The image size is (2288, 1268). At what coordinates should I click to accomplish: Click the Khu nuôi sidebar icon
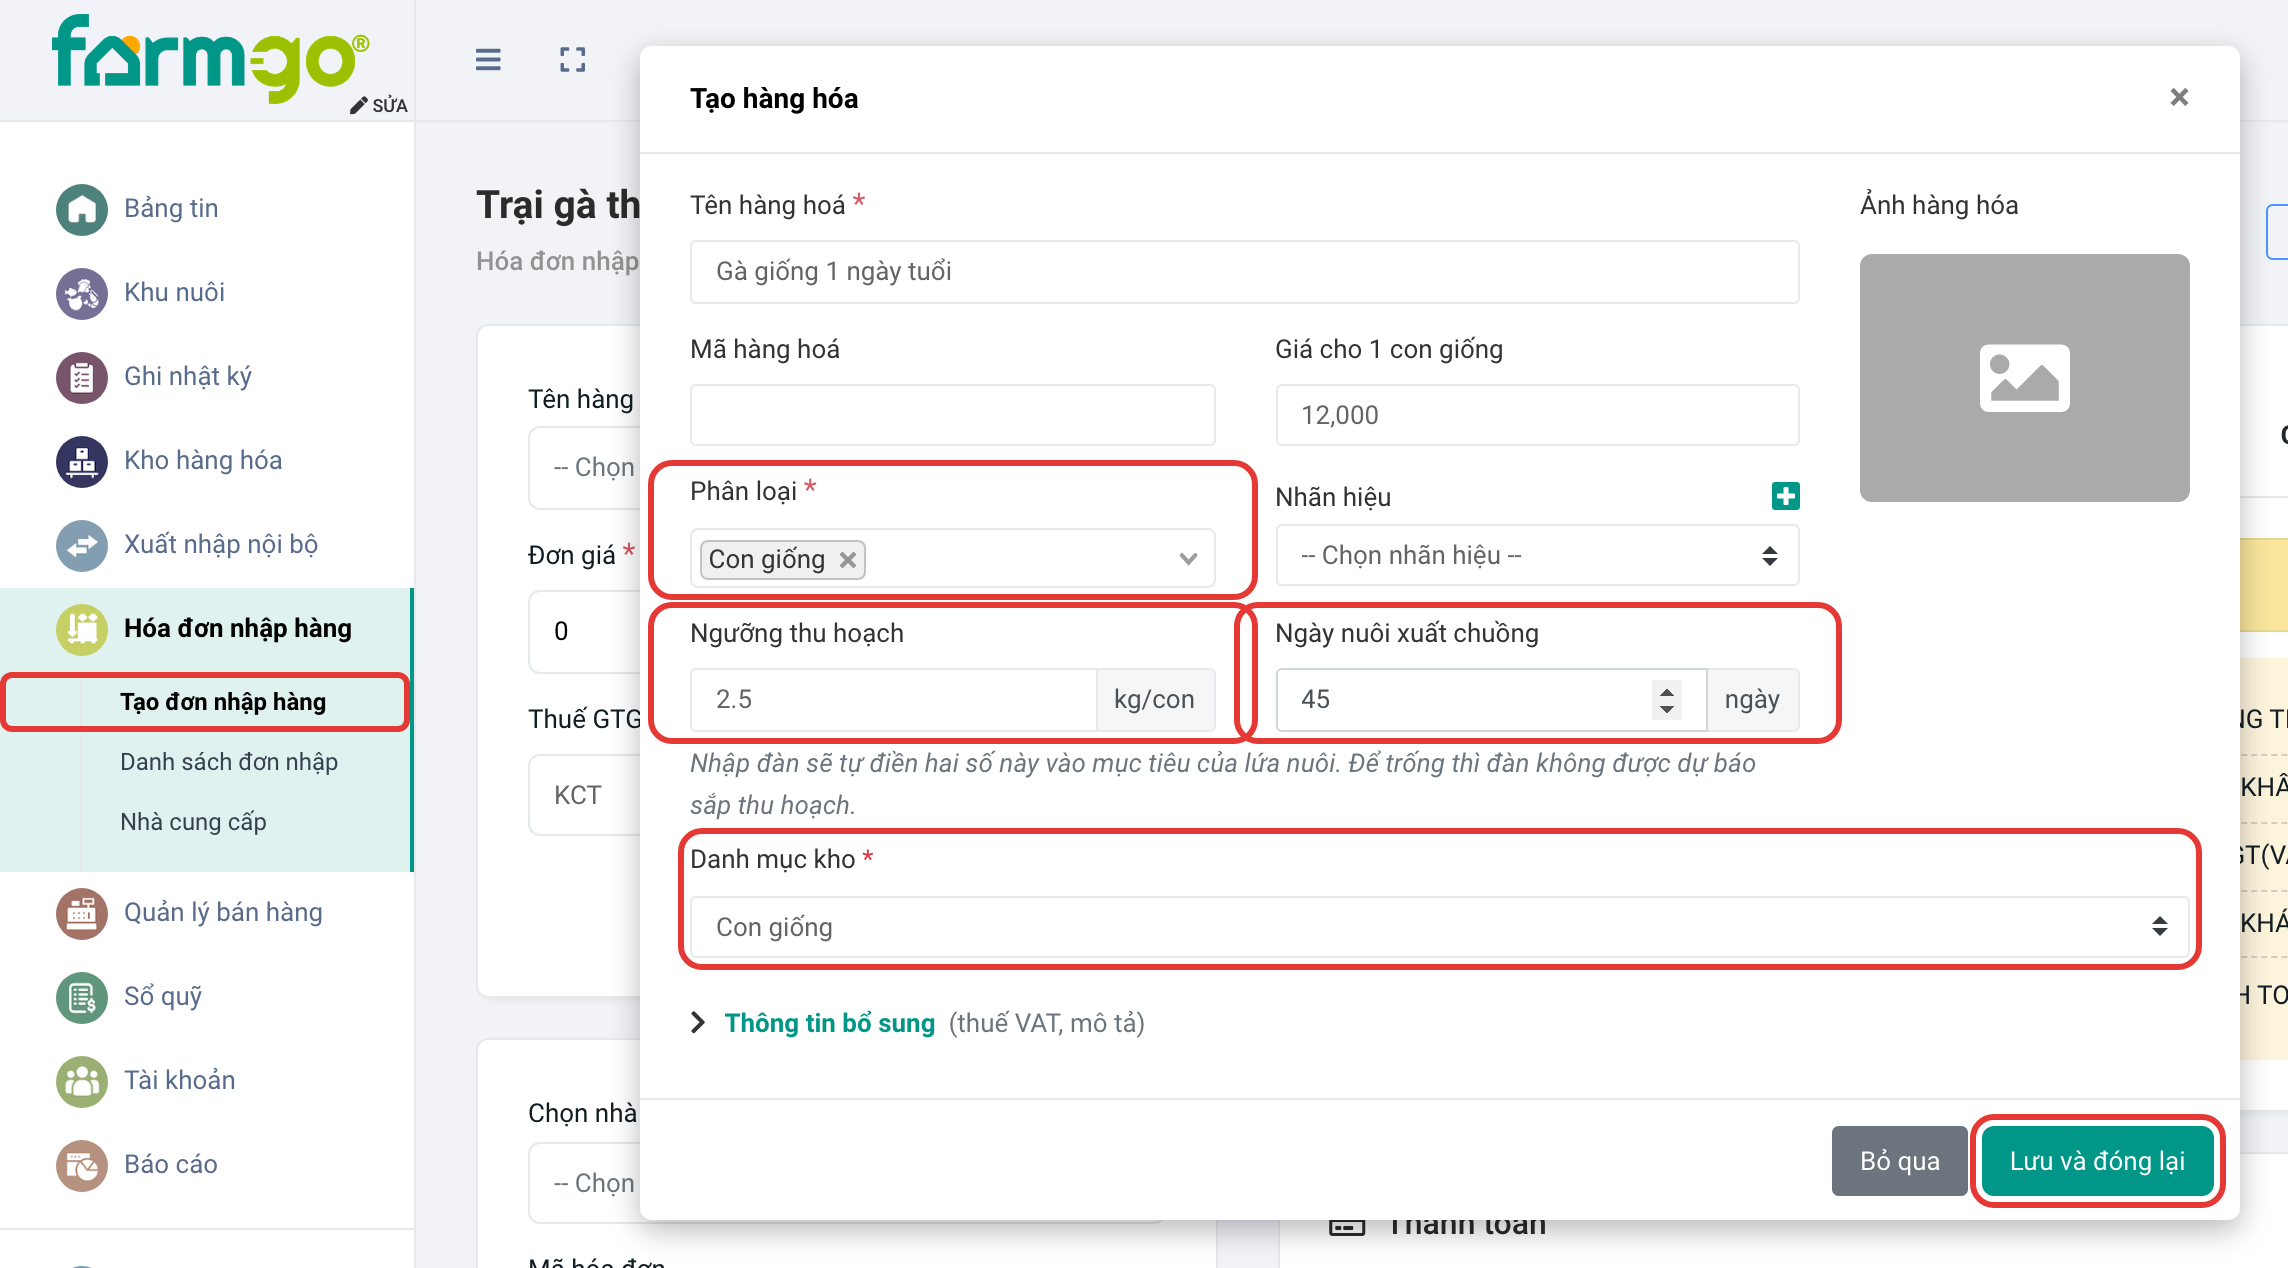tap(82, 293)
